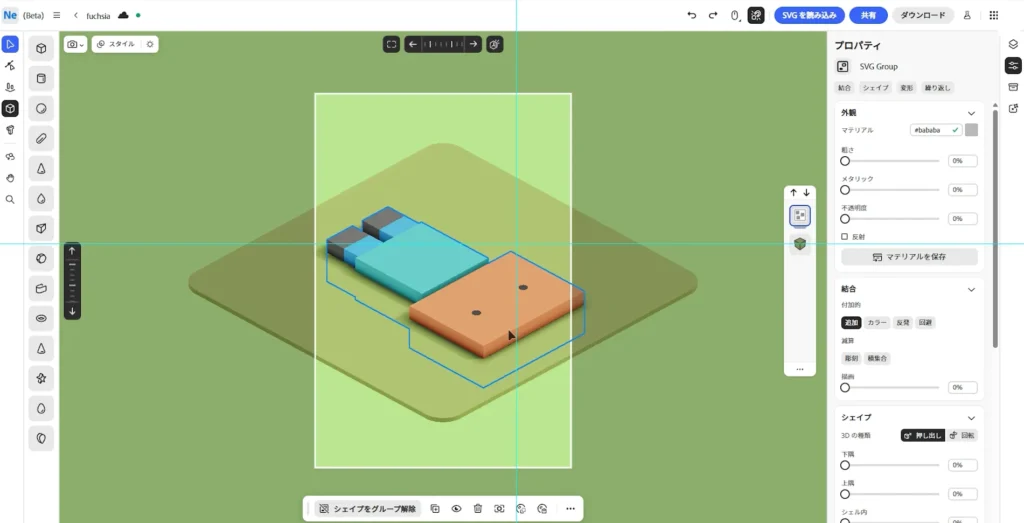Viewport: 1024px width, 523px height.
Task: Undo the last action
Action: [x=692, y=15]
